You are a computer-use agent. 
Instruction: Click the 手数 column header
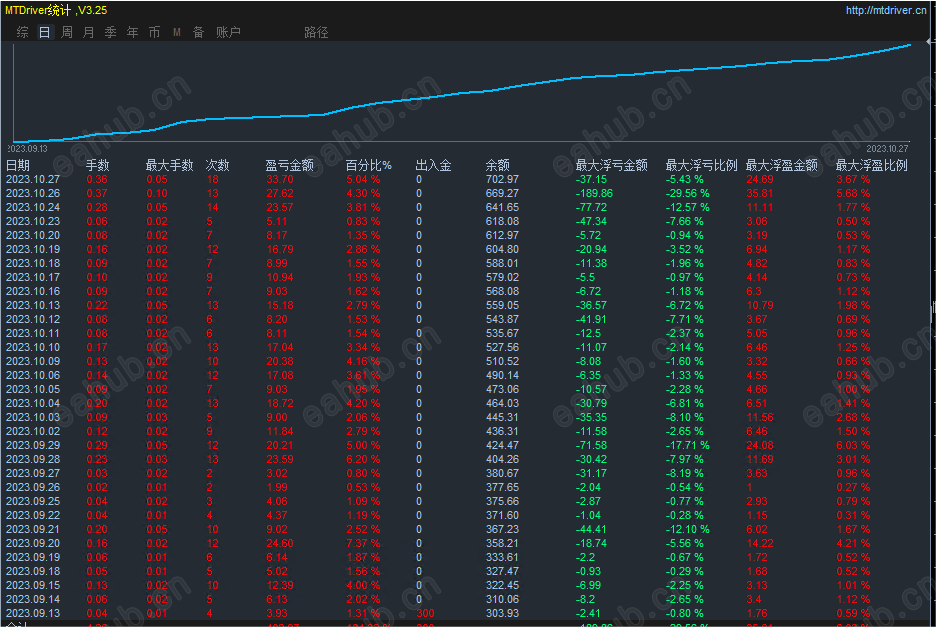pyautogui.click(x=98, y=165)
